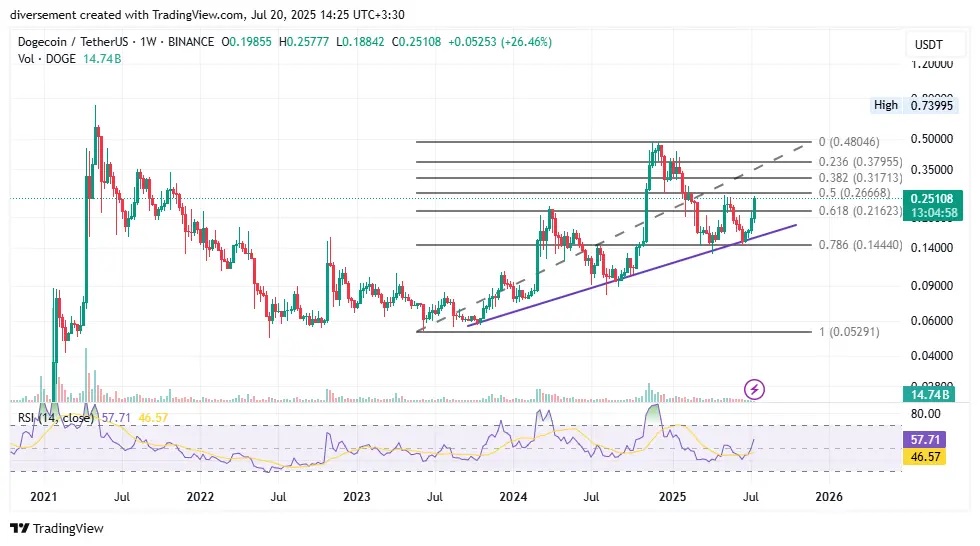Click the RSI moving average tag 46.57
The height and width of the screenshot is (546, 980).
[925, 457]
